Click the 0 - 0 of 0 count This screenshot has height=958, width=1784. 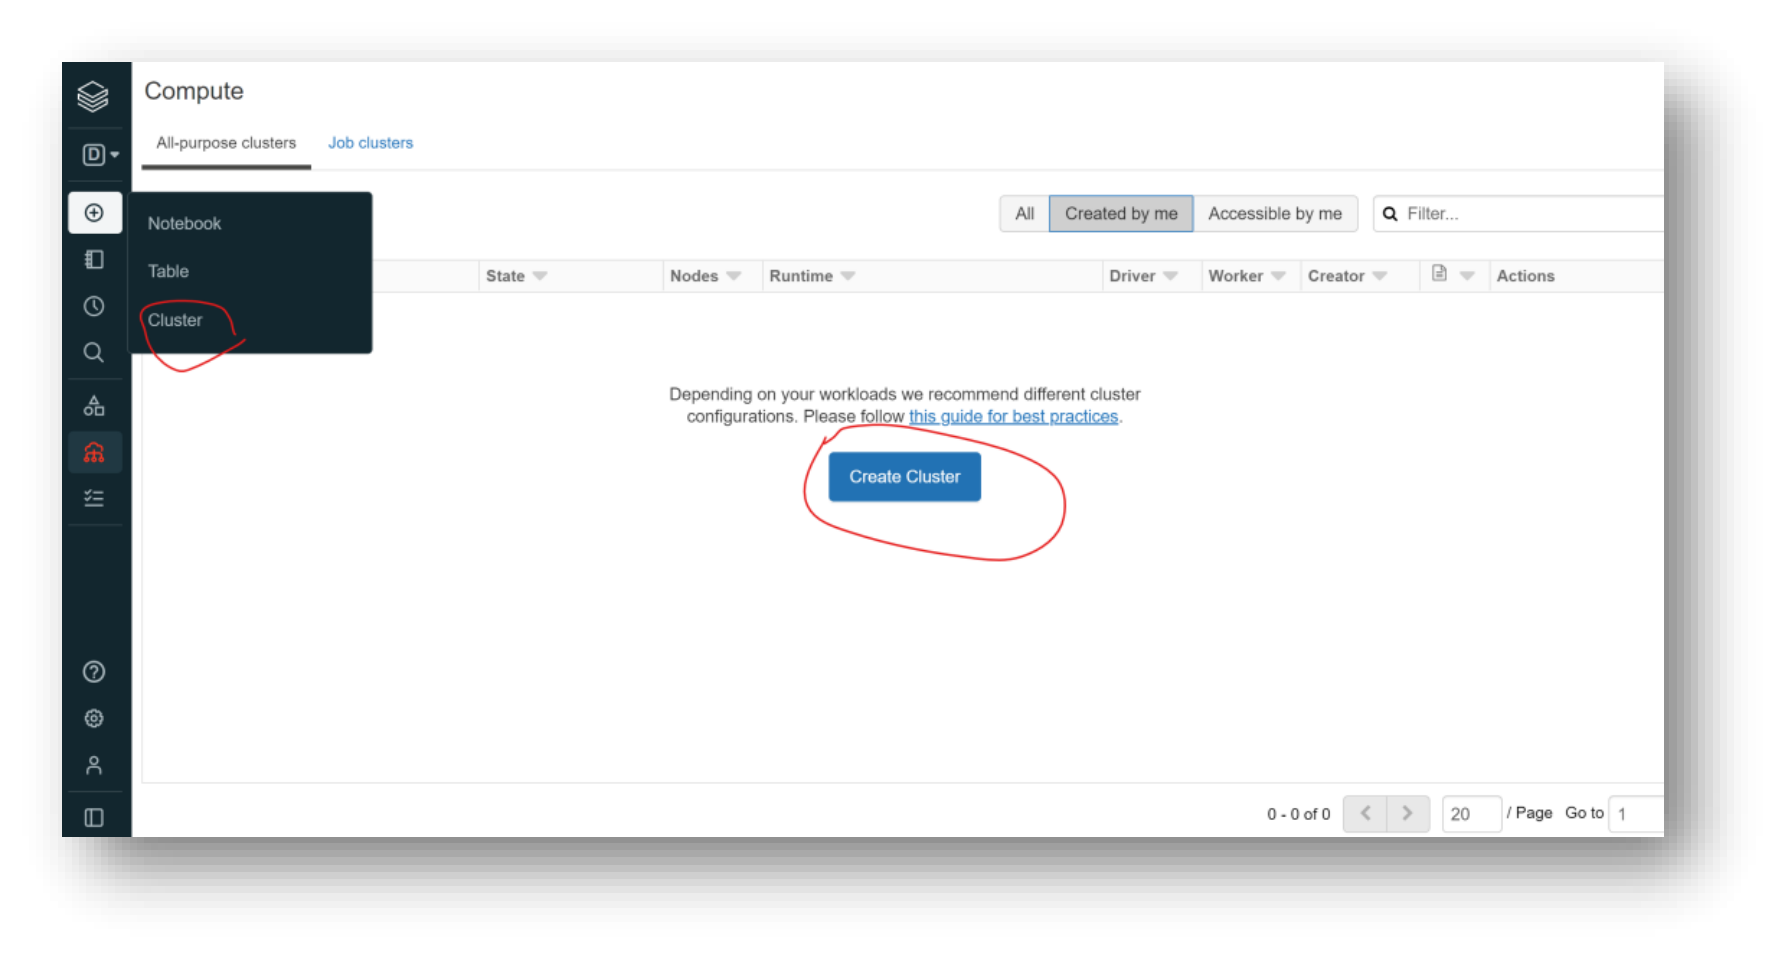[x=1298, y=814]
